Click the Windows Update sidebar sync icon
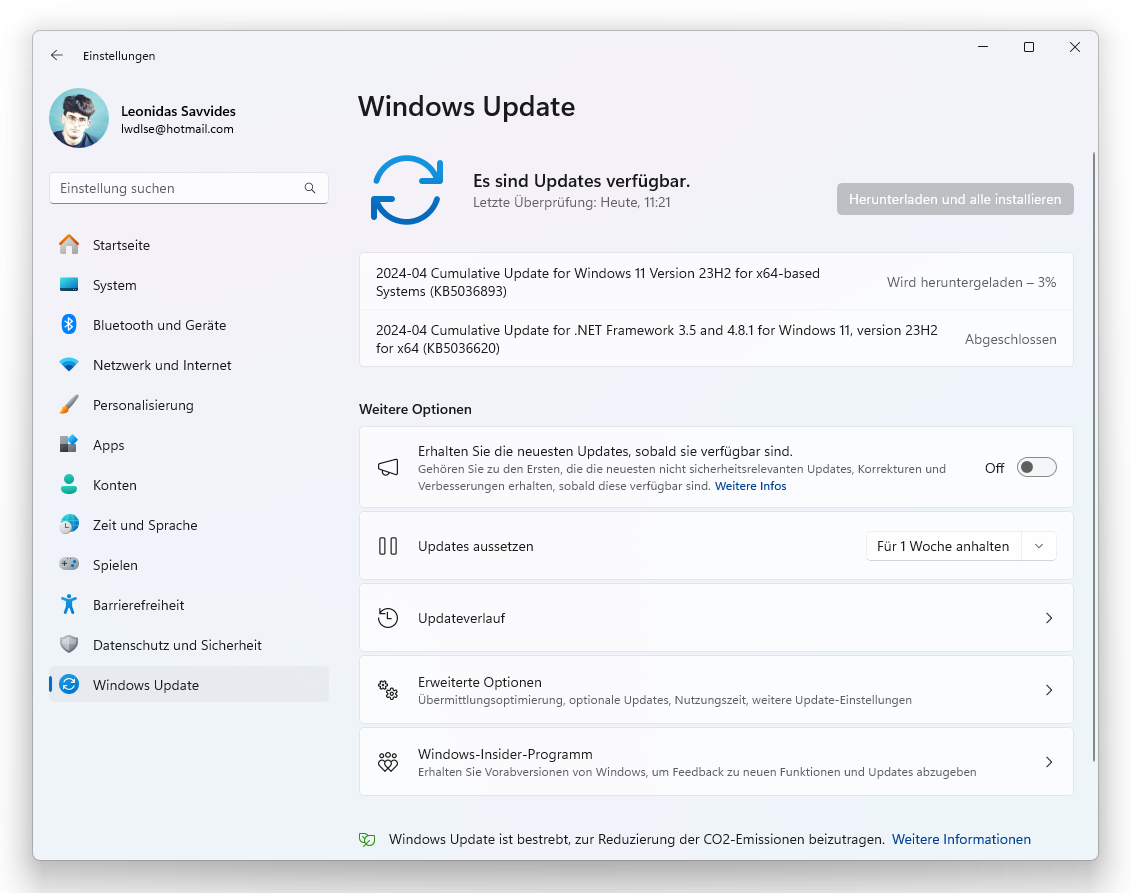The width and height of the screenshot is (1131, 893). pos(69,684)
